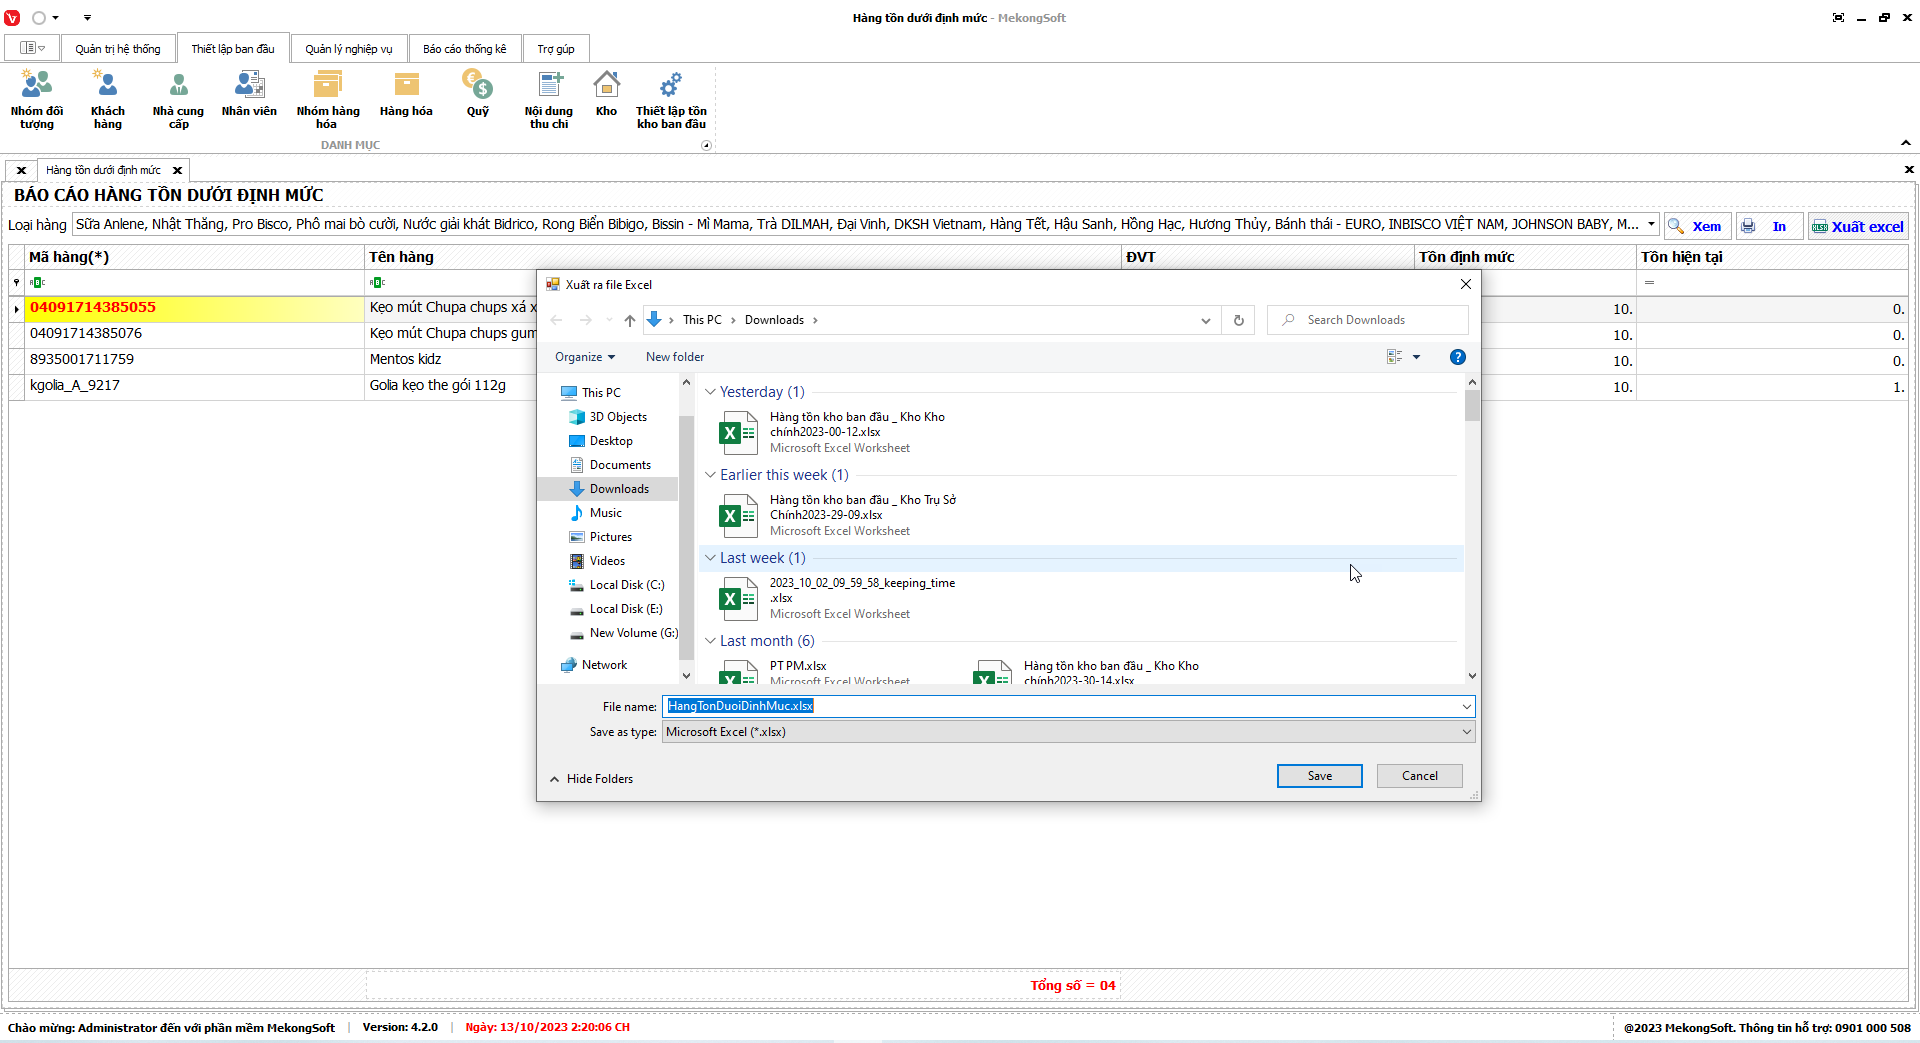Viewport: 1920px width, 1043px height.
Task: Open the ribbon sidebar toggle menu
Action: point(32,48)
